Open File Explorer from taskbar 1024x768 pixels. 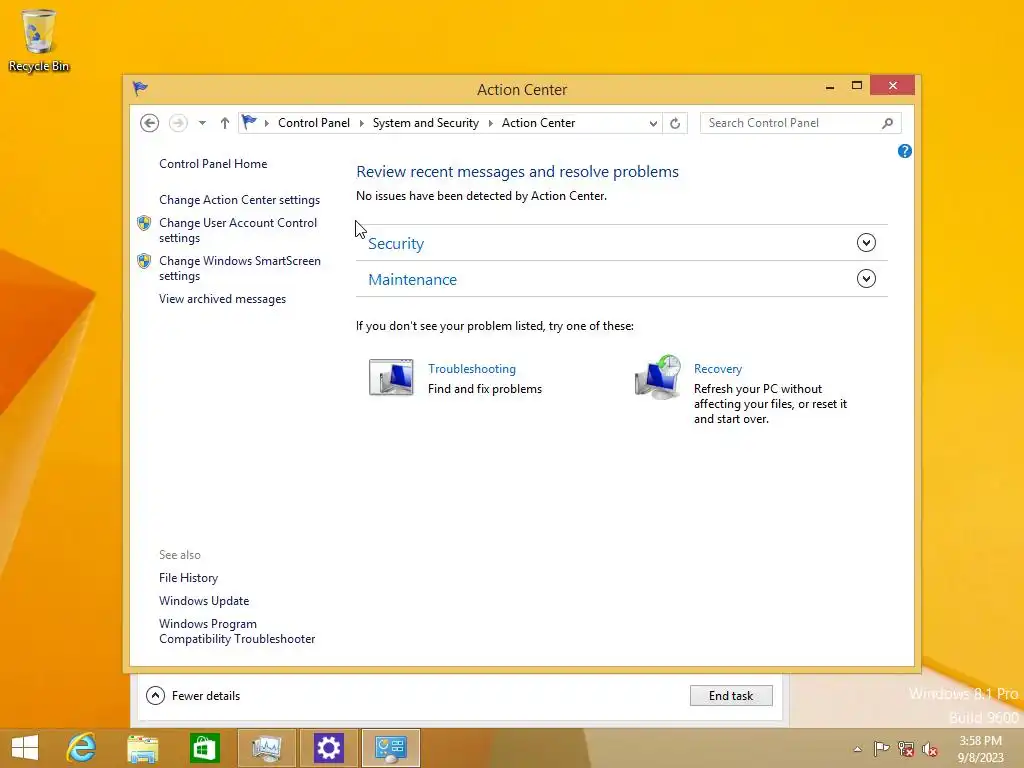(x=142, y=748)
